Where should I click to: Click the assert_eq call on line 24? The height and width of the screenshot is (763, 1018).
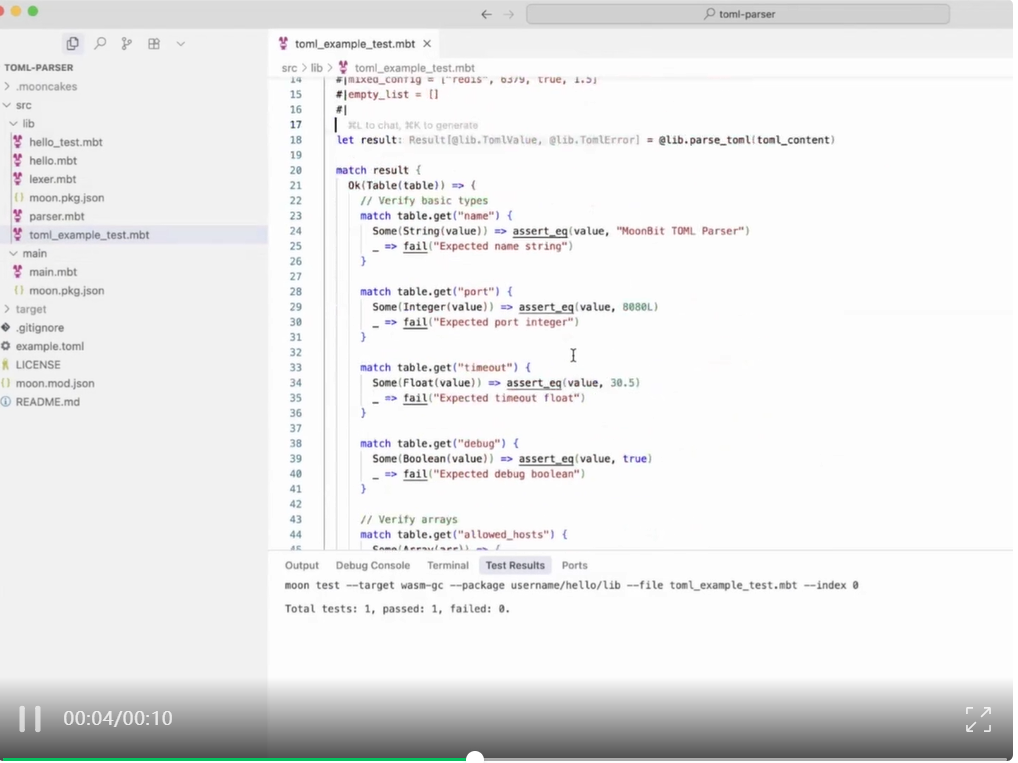(x=540, y=231)
